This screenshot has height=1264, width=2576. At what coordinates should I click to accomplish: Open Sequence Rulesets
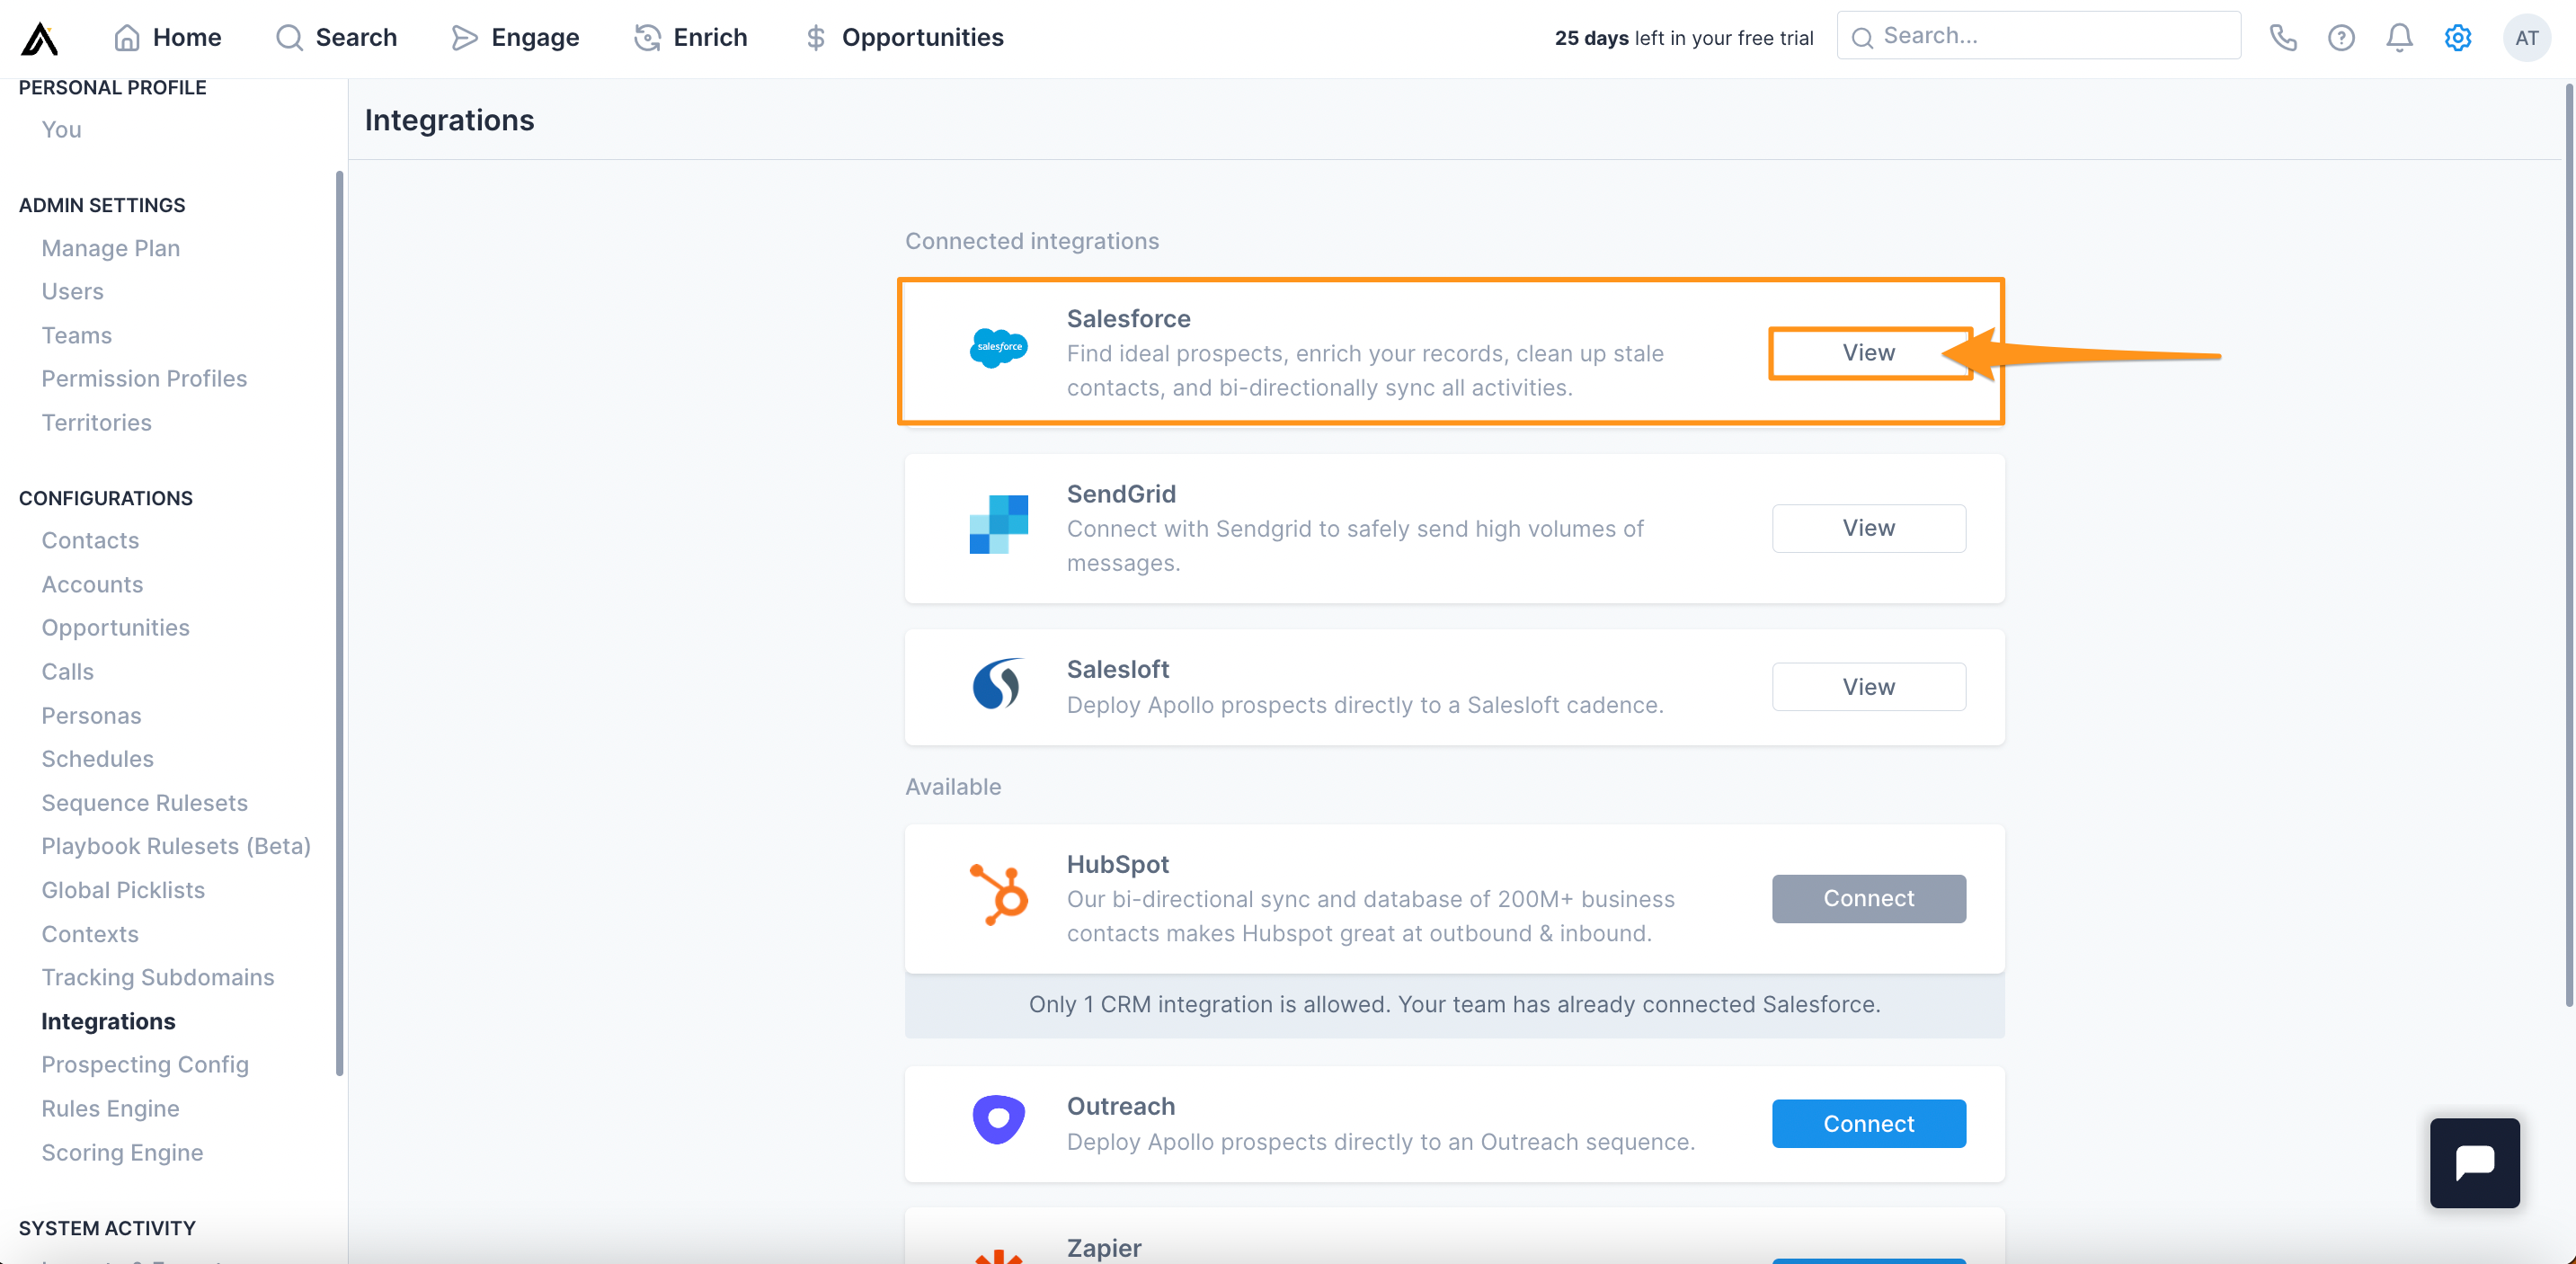(144, 803)
